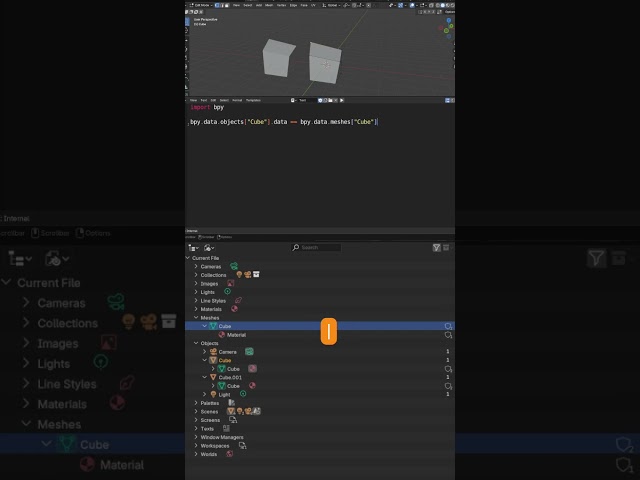640x480 pixels.
Task: Enable vertex select mode in viewport header
Action: tap(217, 5)
